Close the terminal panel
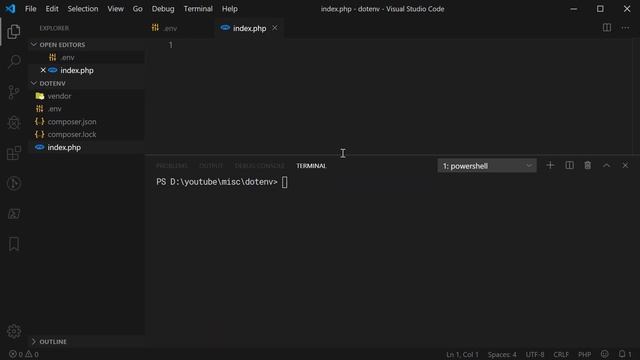 pyautogui.click(x=625, y=165)
